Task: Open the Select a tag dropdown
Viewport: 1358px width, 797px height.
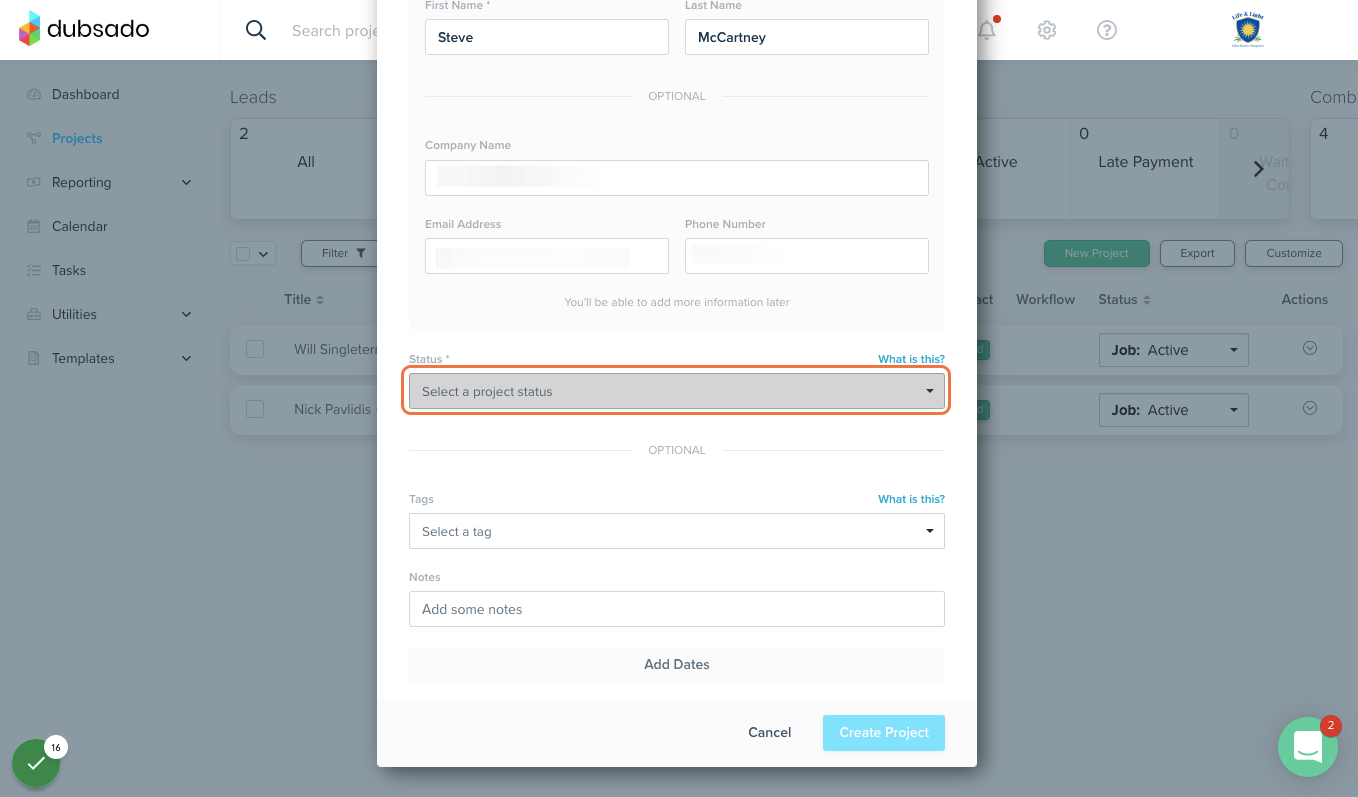Action: pyautogui.click(x=677, y=531)
